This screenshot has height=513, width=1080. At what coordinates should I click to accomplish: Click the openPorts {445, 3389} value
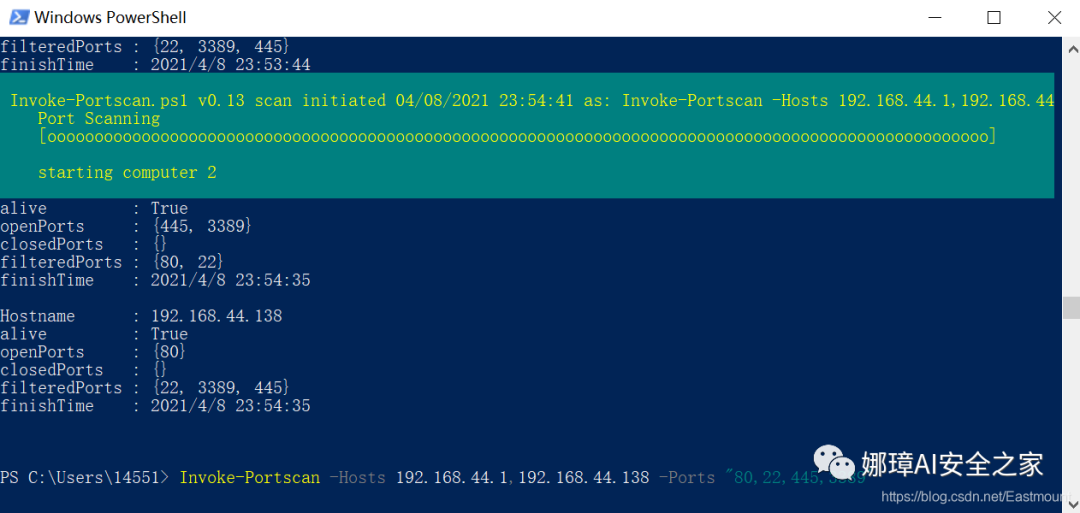click(x=202, y=227)
